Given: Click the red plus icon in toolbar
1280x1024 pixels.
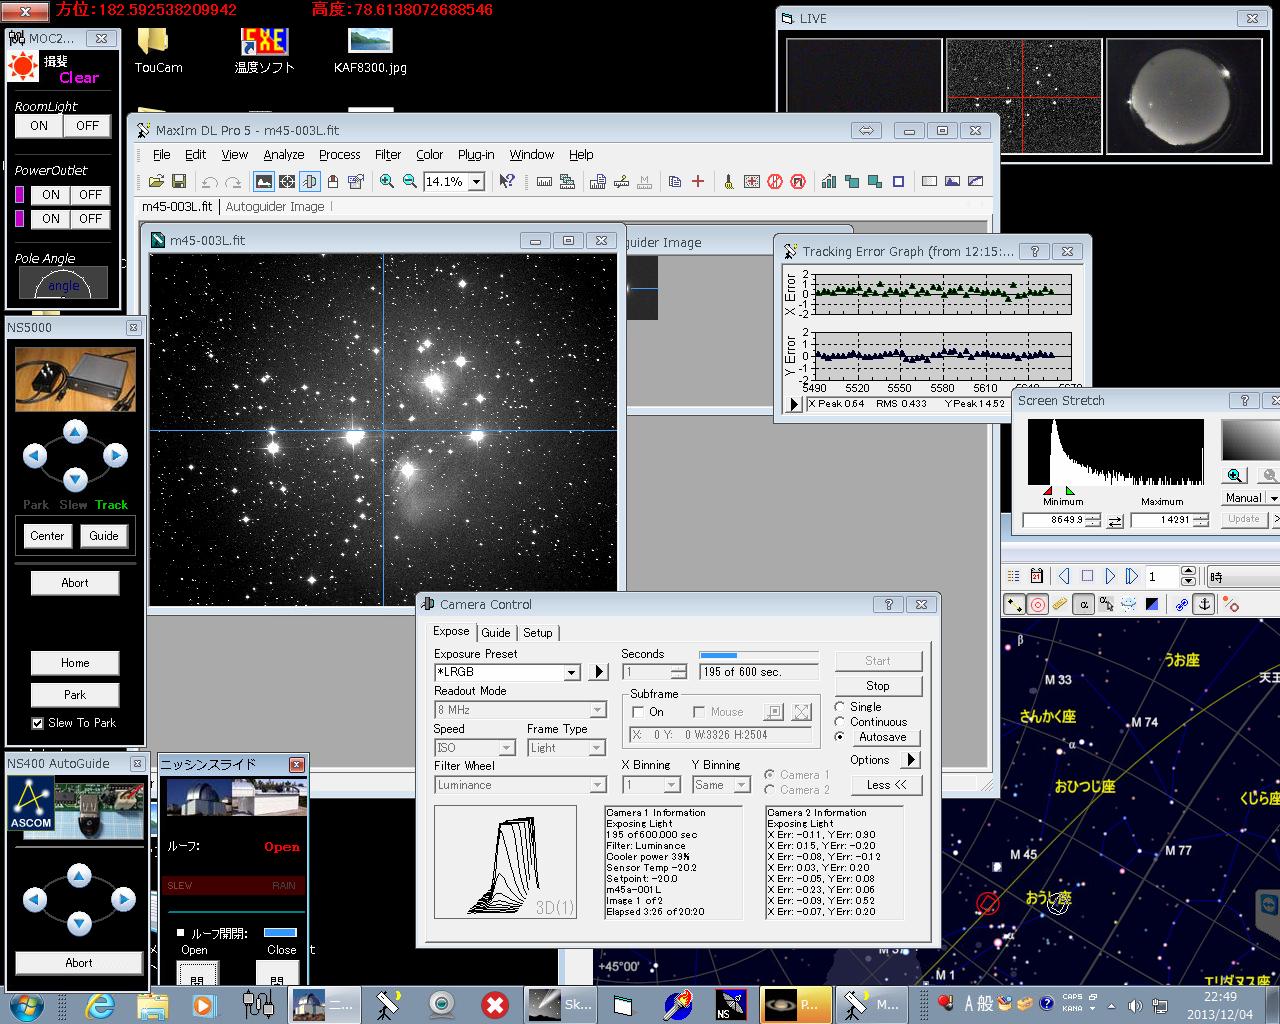Looking at the screenshot, I should (x=698, y=181).
